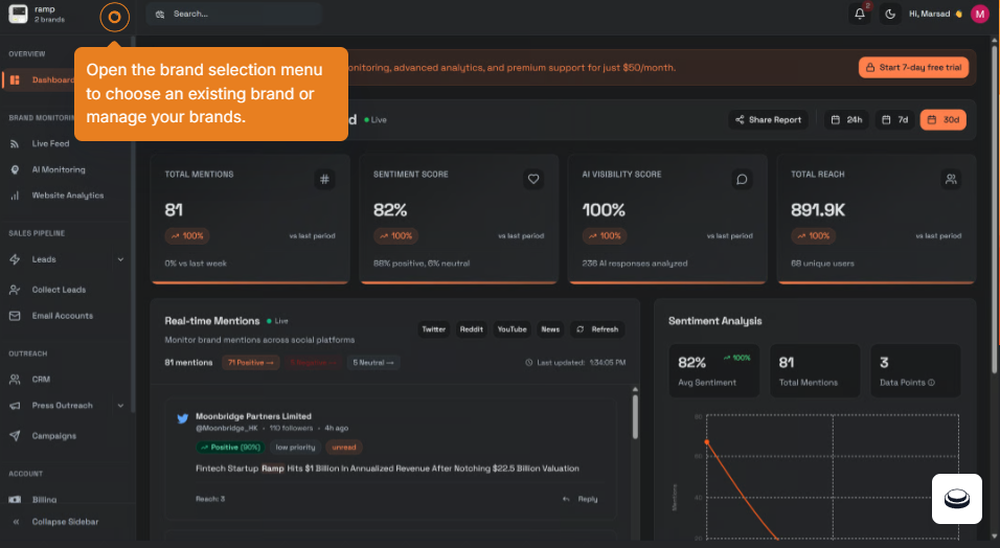Image resolution: width=1000 pixels, height=548 pixels.
Task: Select the 30d time range
Action: (x=943, y=120)
